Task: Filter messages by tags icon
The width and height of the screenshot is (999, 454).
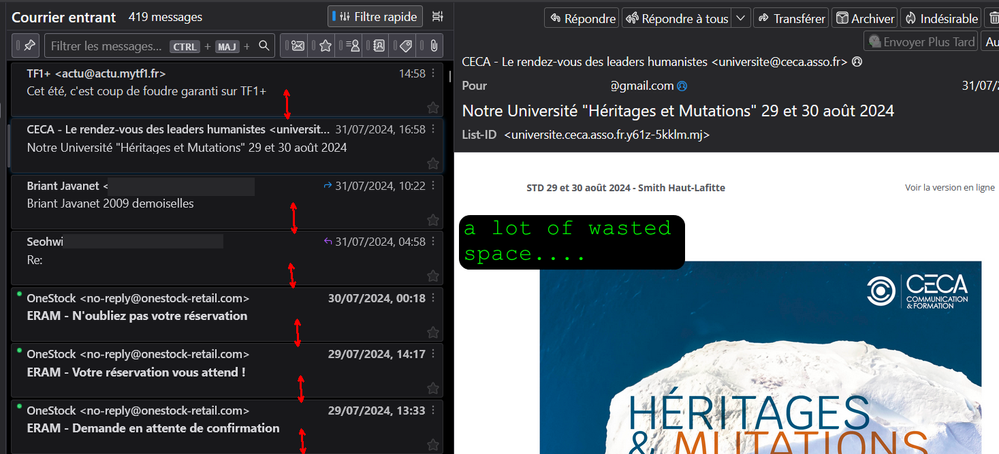Action: click(x=406, y=46)
